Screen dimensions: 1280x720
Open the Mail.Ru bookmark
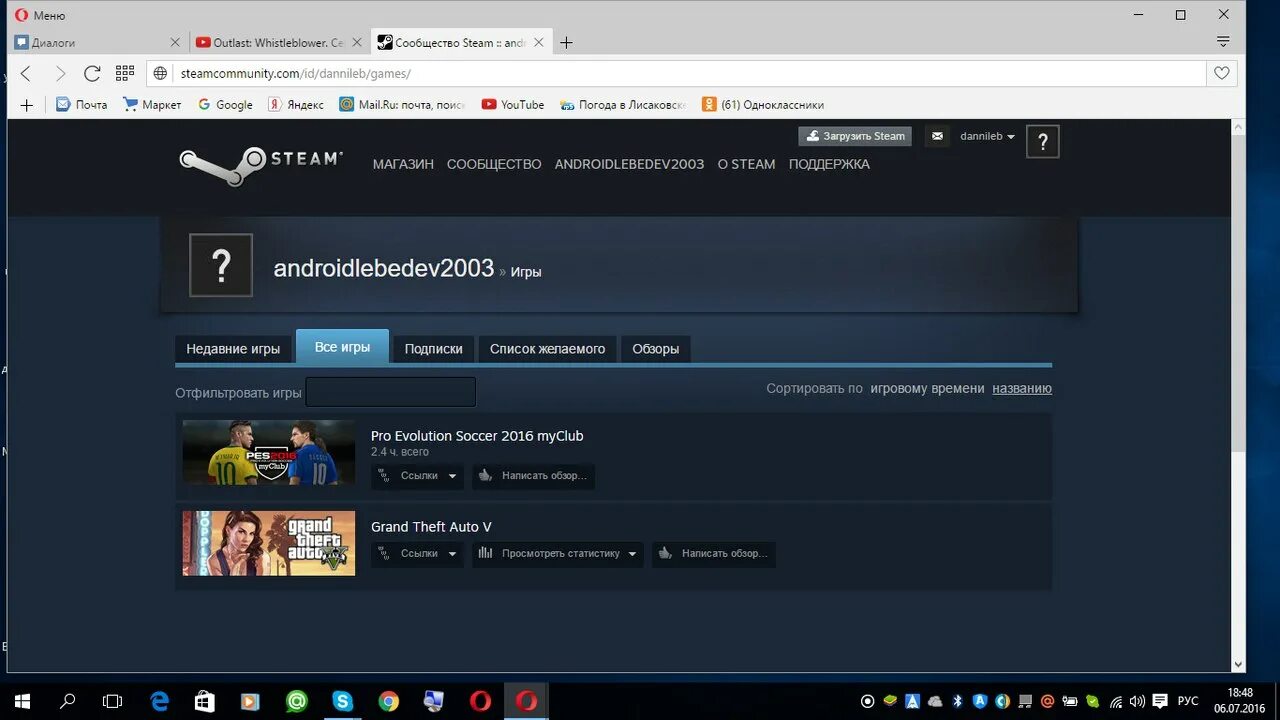(402, 104)
